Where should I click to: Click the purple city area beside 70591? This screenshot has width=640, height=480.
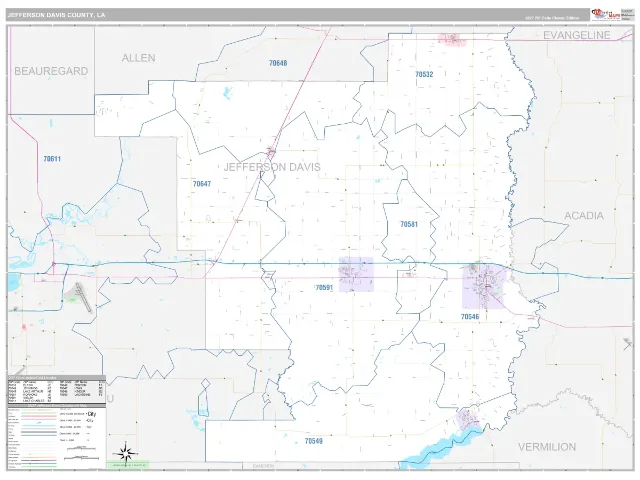click(x=356, y=274)
